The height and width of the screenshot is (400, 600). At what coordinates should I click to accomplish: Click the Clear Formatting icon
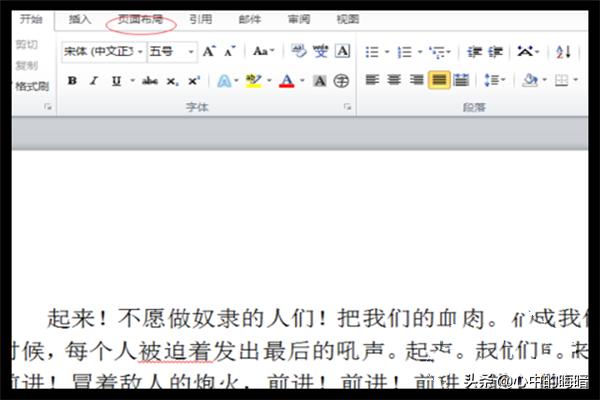298,51
